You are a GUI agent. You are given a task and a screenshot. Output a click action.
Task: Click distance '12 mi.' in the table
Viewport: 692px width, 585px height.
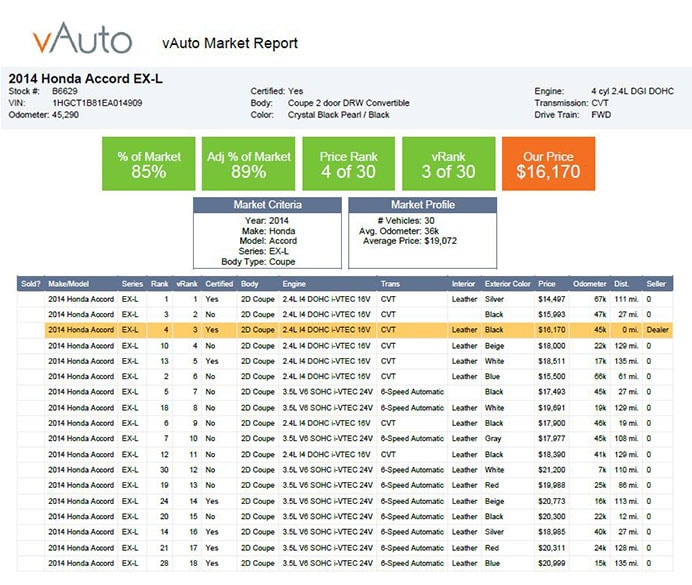click(628, 517)
